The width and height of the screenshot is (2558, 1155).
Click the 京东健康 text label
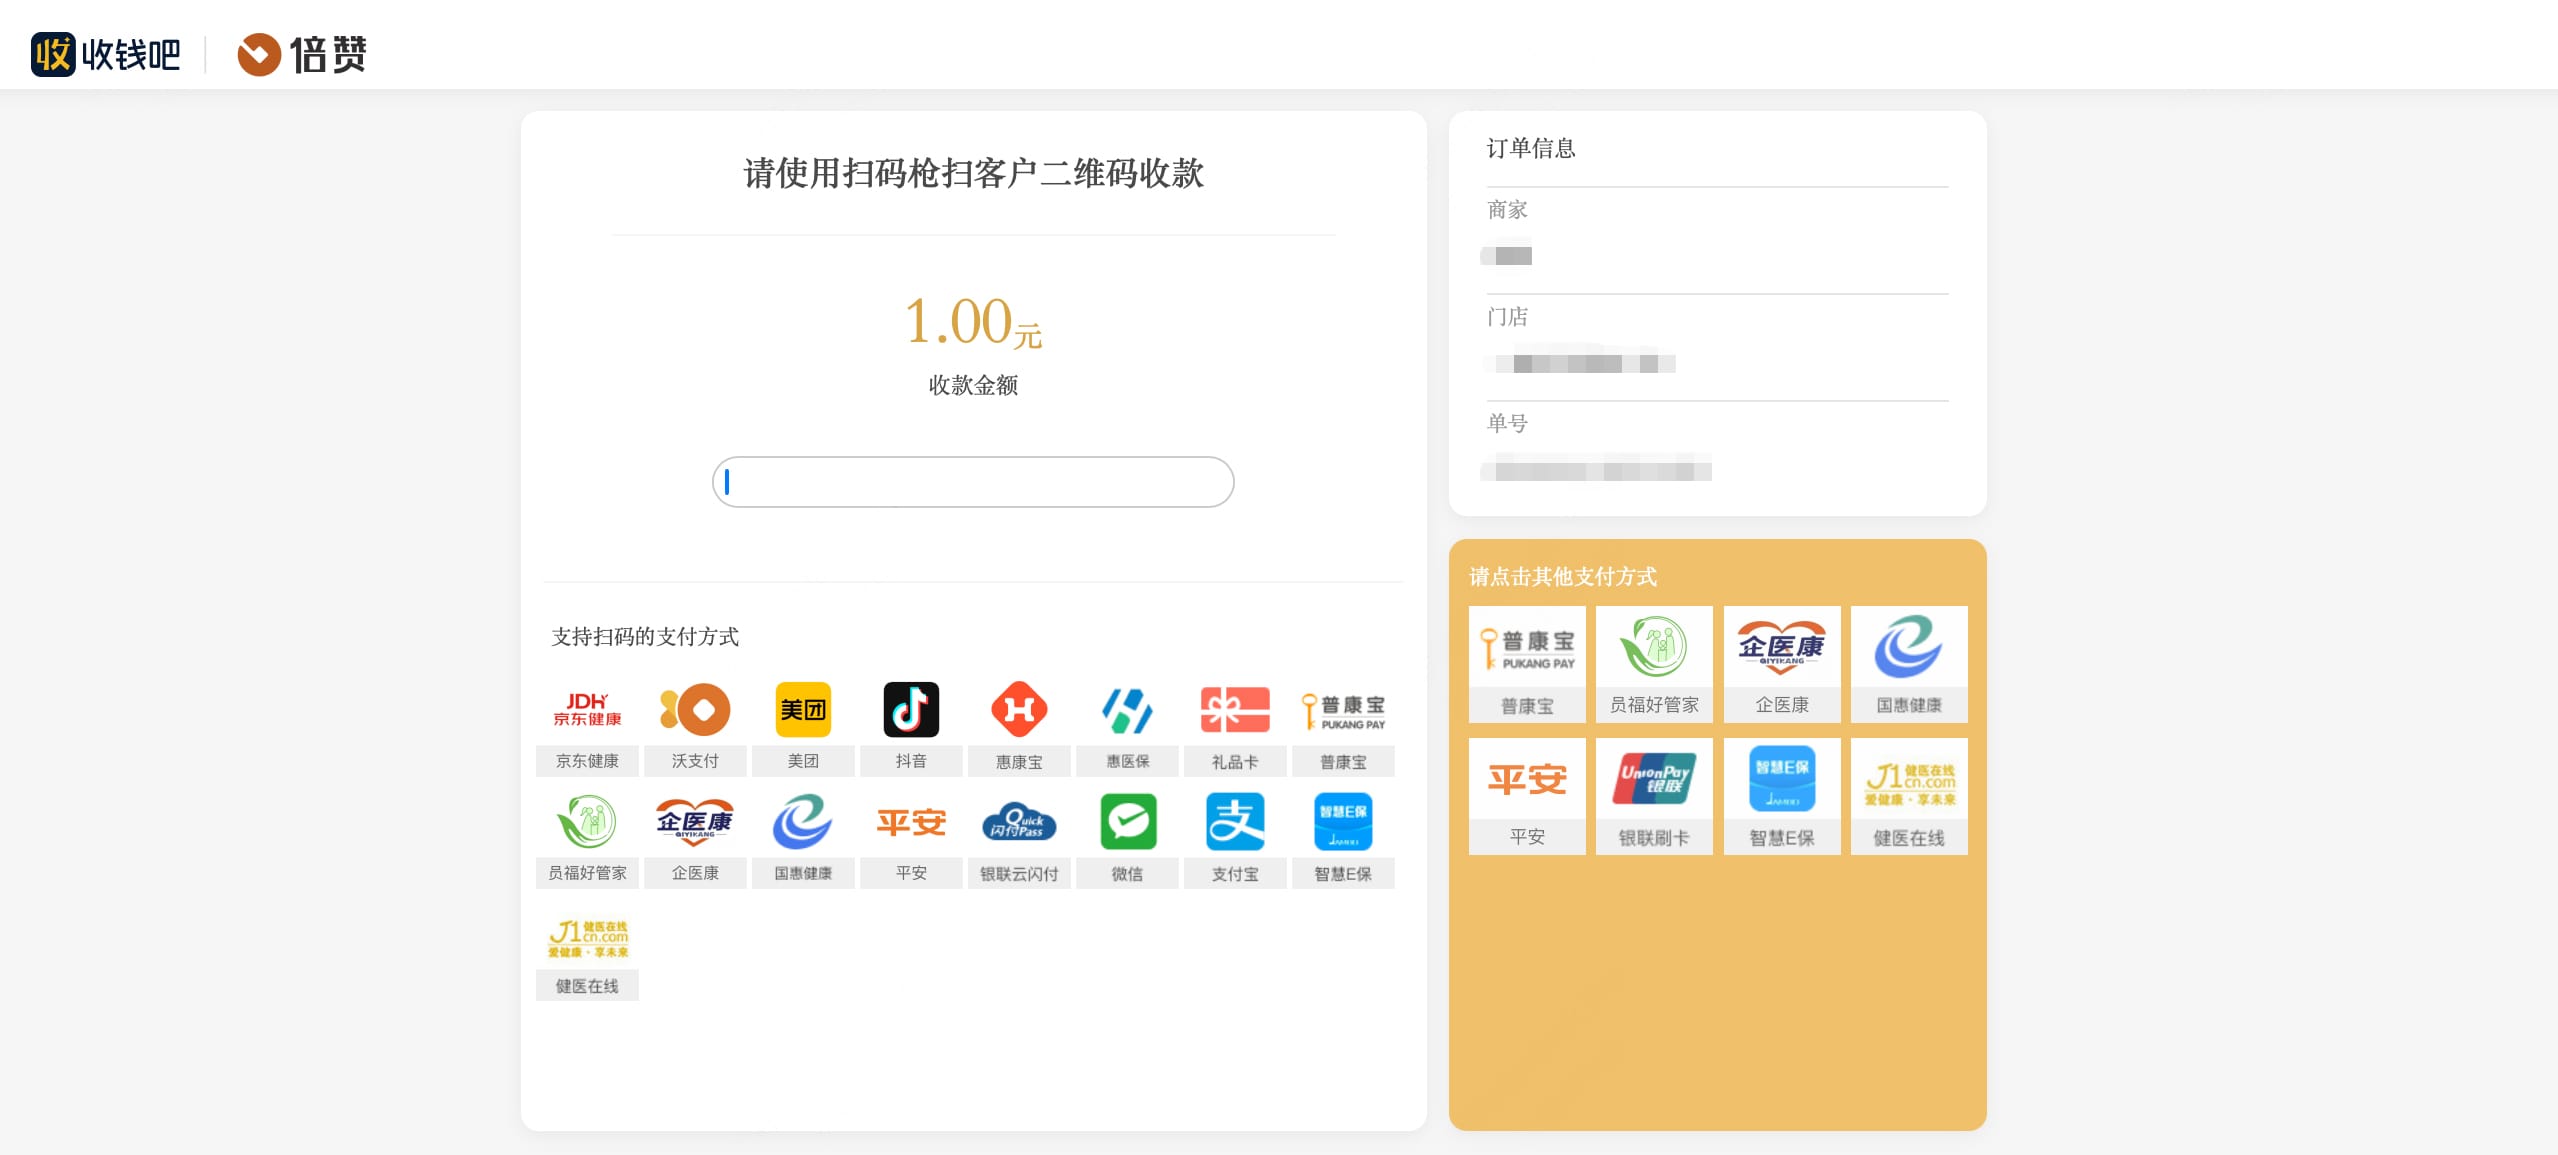[587, 761]
